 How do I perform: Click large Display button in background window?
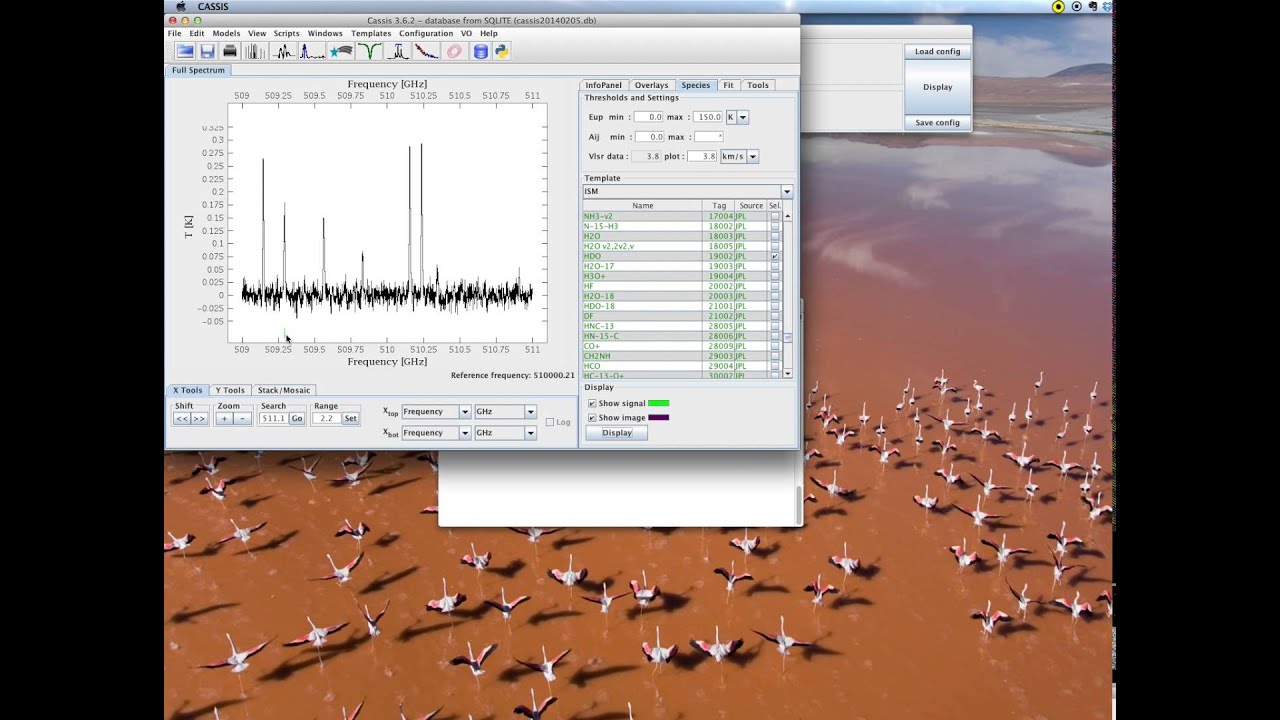click(937, 87)
